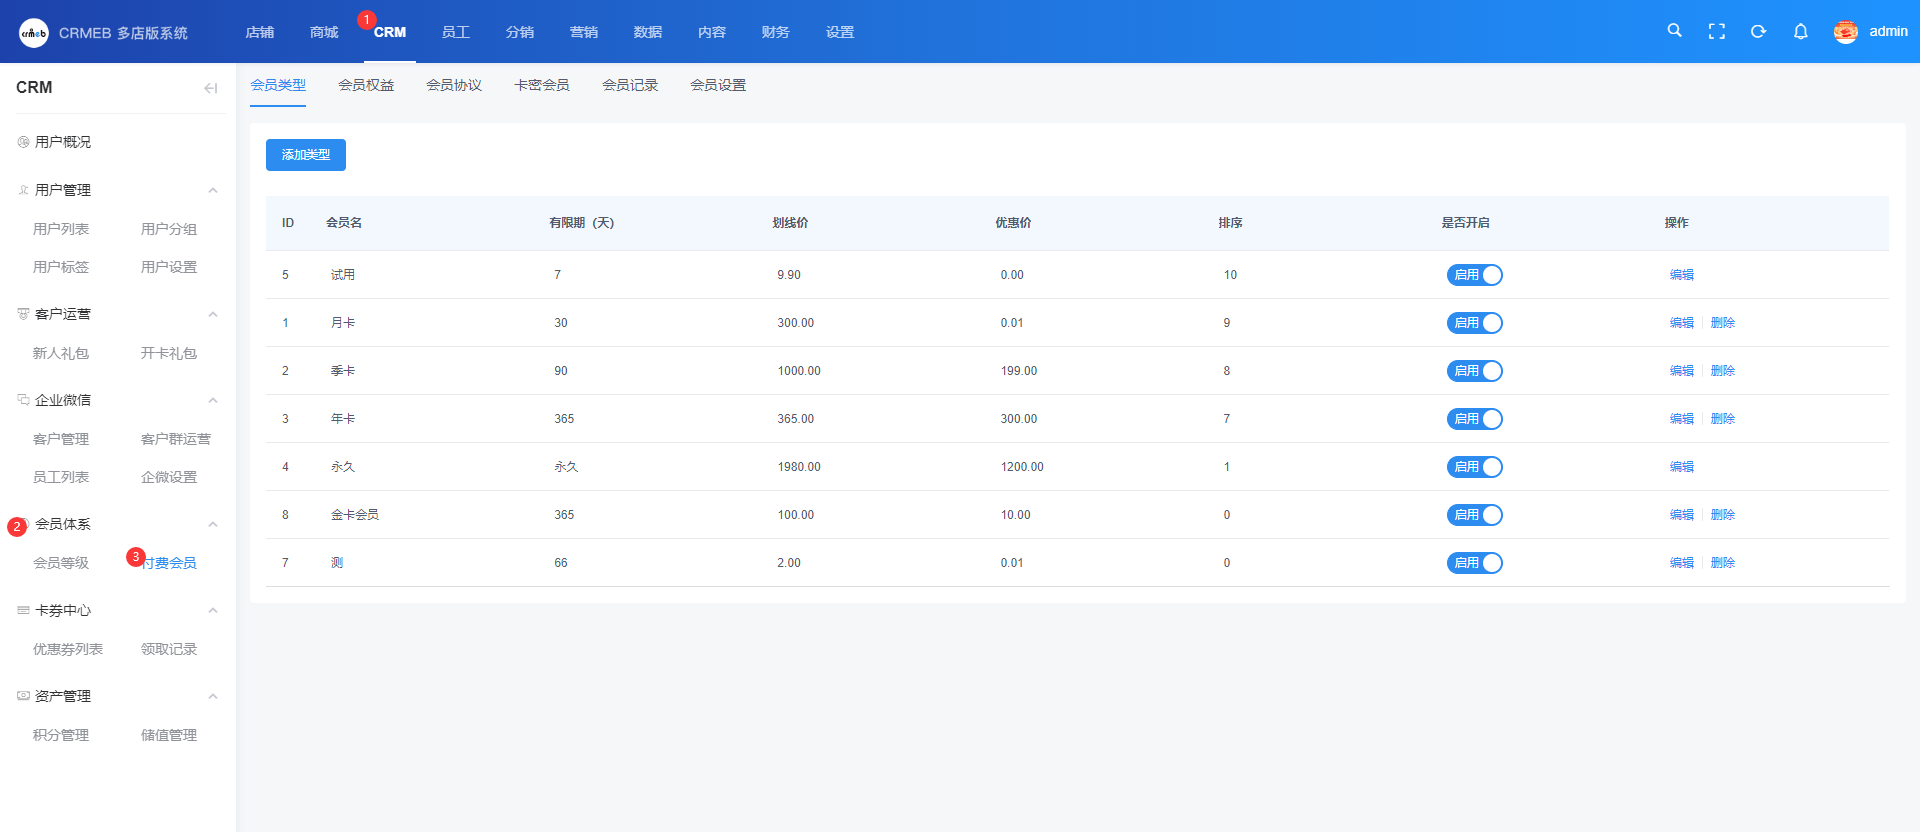Disable the 试用 membership toggle
Image resolution: width=1920 pixels, height=832 pixels.
point(1474,275)
